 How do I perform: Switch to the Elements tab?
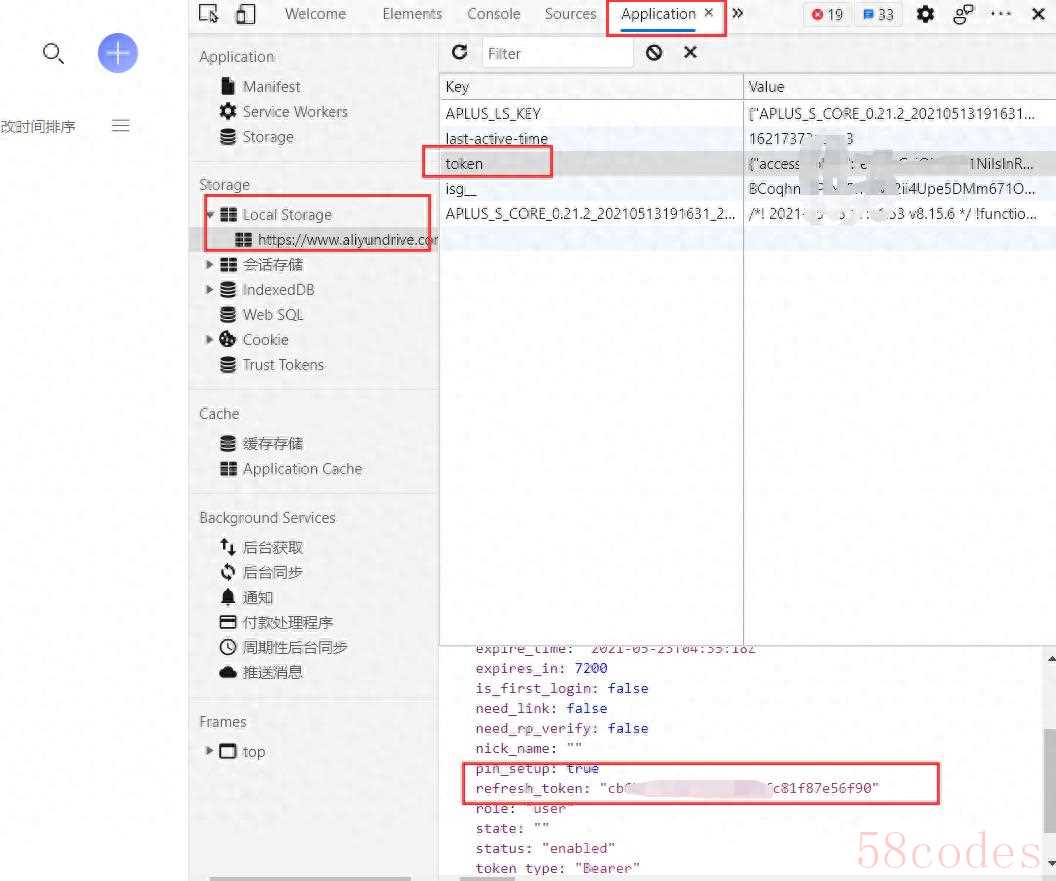point(412,14)
